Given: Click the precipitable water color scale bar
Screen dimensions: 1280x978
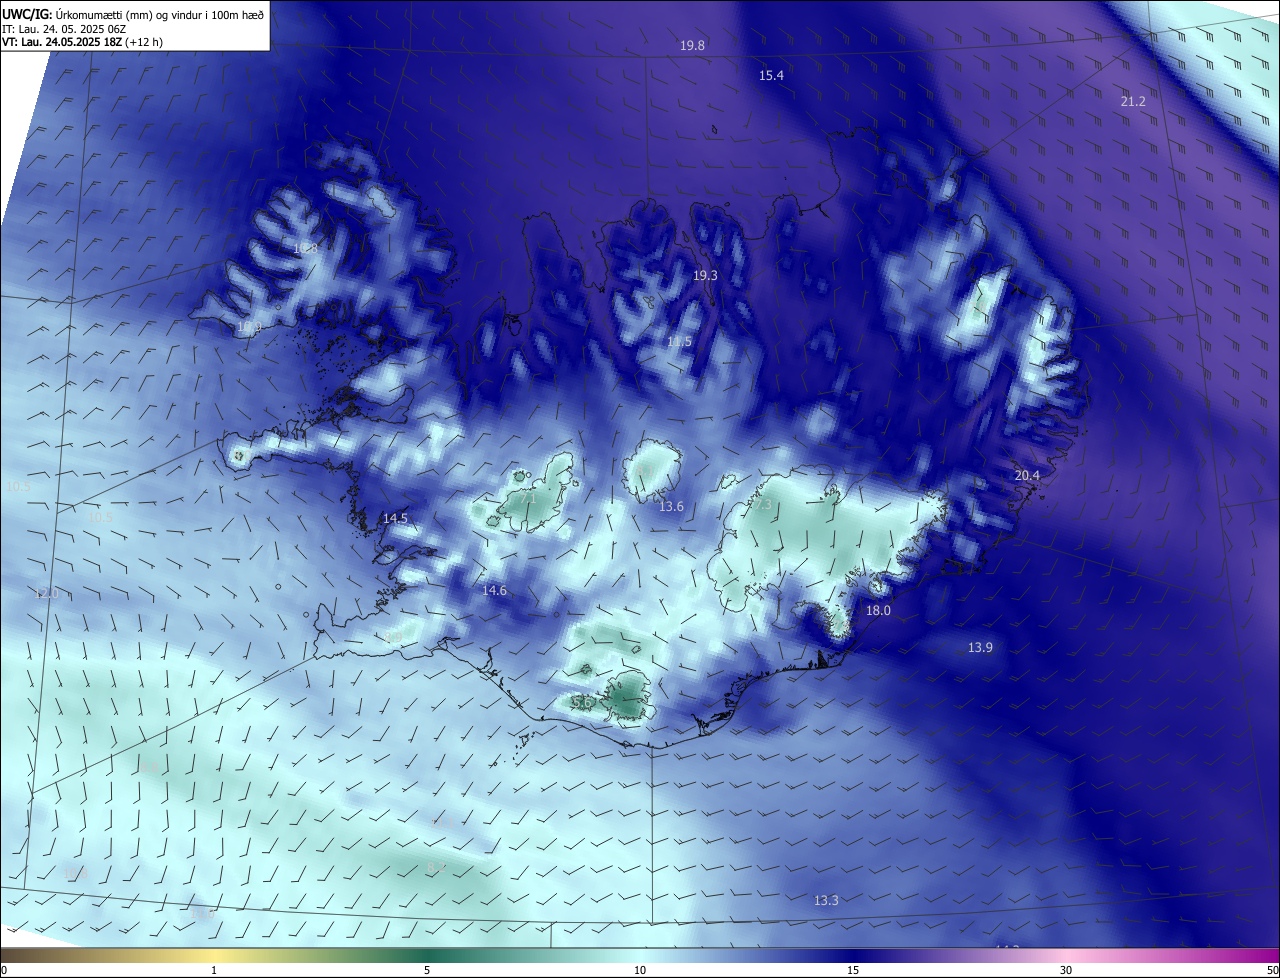Looking at the screenshot, I should [640, 955].
